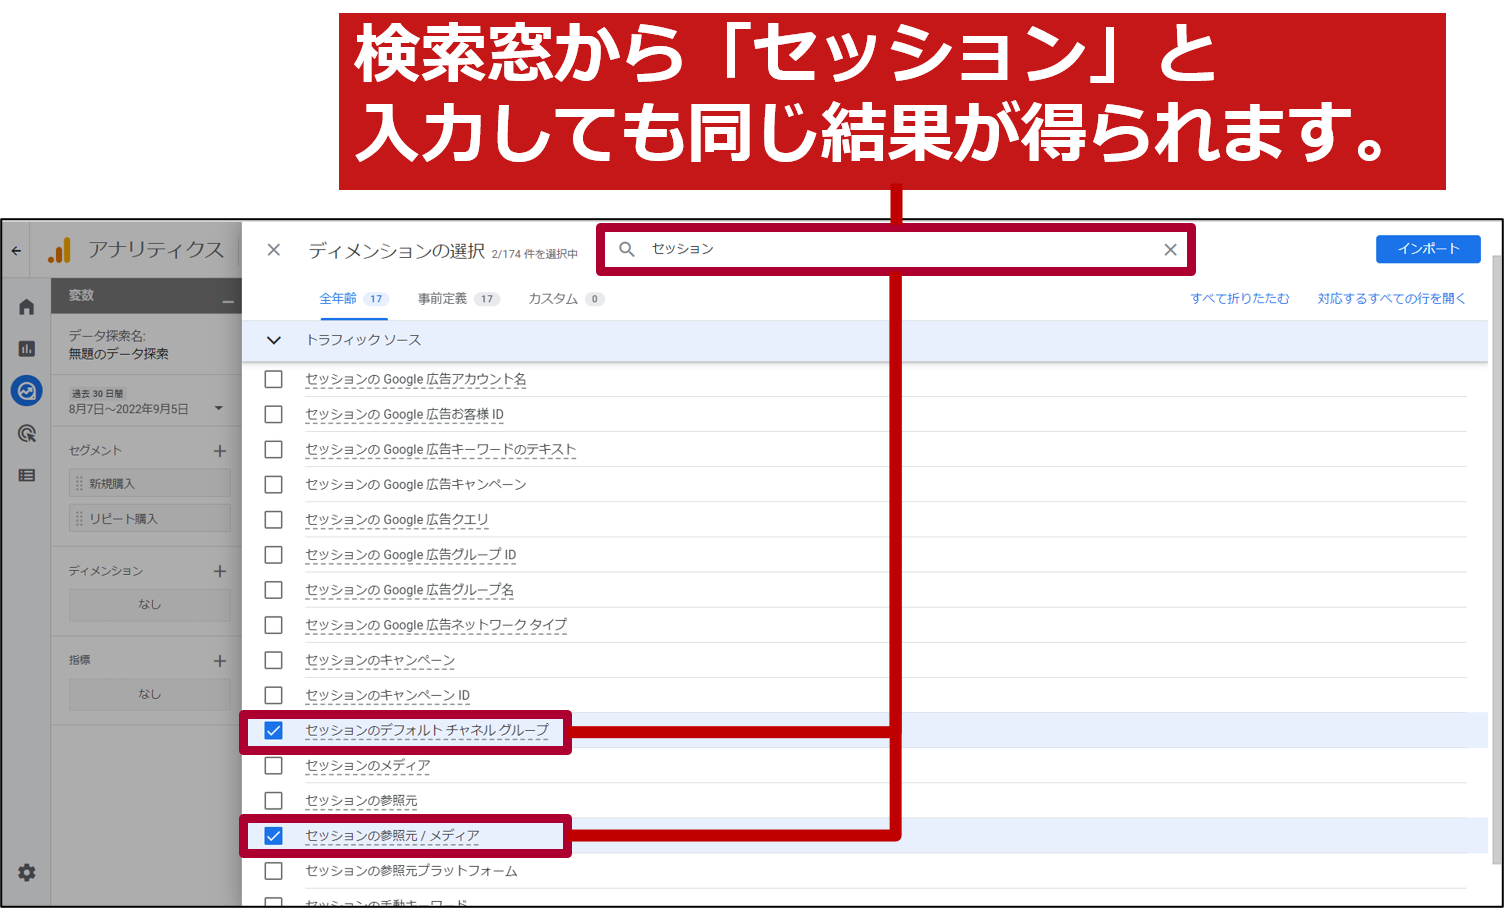Viewport: 1504px width, 908px height.
Task: Click the dimension list vertical scrollbar
Action: [1496, 560]
